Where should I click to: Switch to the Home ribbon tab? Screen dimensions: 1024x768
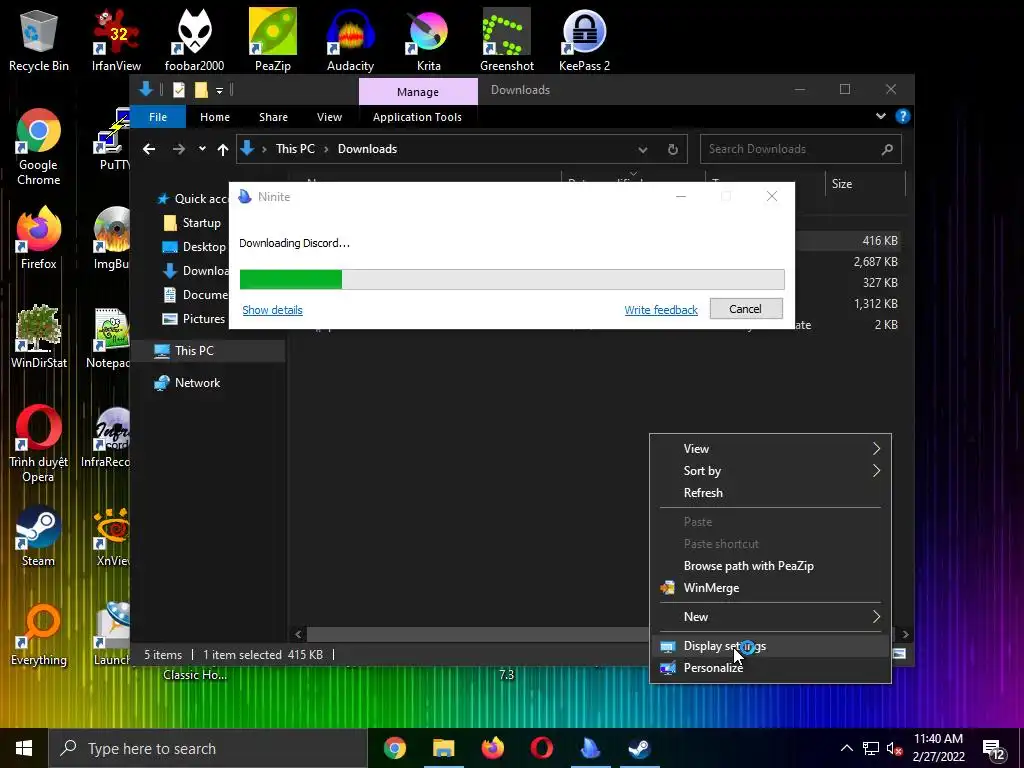(x=215, y=117)
